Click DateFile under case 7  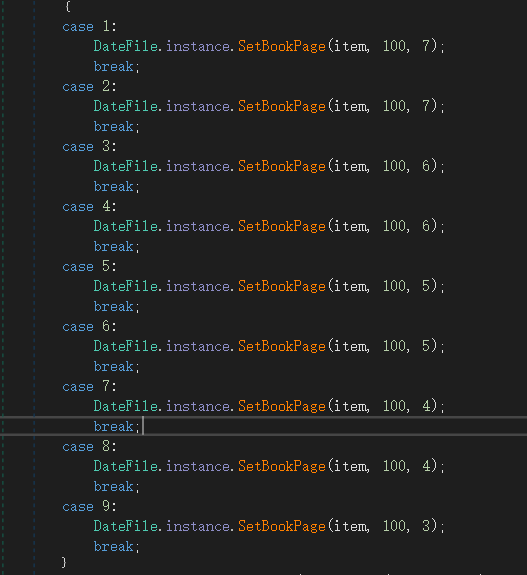(126, 406)
